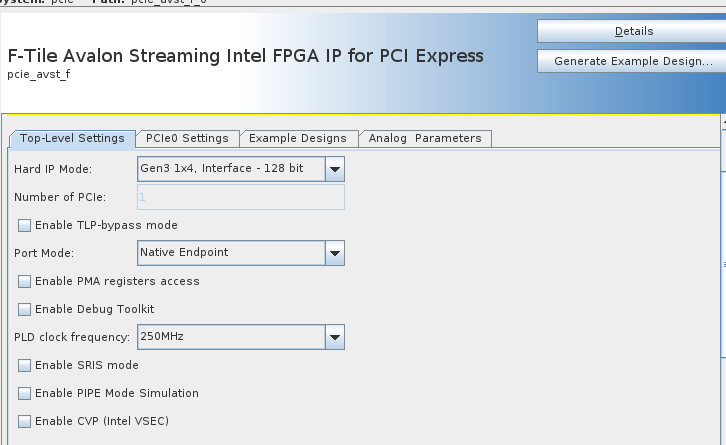Enable SRIS mode checkbox
The image size is (726, 445).
pyautogui.click(x=25, y=365)
